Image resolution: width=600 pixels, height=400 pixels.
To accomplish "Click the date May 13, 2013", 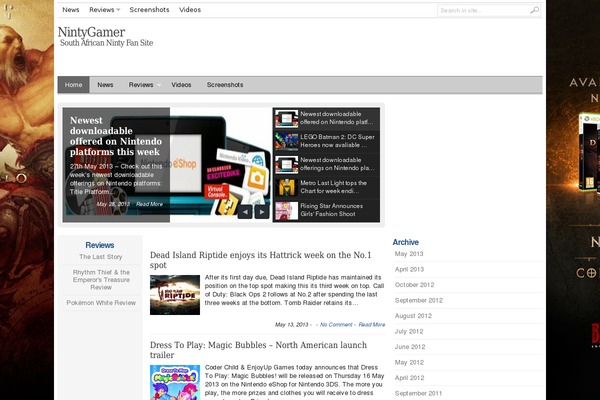I will coord(292,325).
